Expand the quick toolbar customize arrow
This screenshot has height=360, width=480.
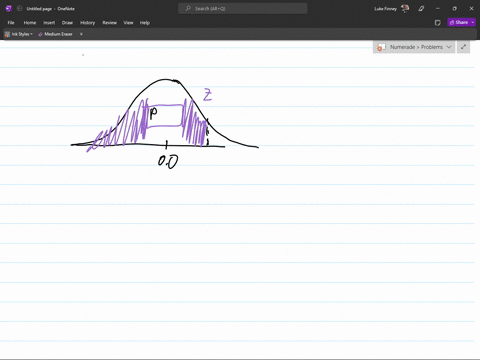click(x=81, y=34)
